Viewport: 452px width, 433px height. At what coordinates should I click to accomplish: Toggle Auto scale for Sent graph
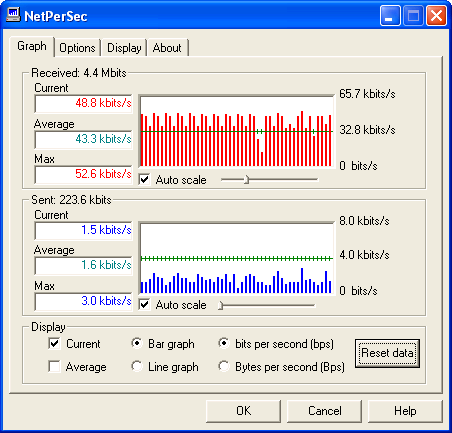pos(145,305)
